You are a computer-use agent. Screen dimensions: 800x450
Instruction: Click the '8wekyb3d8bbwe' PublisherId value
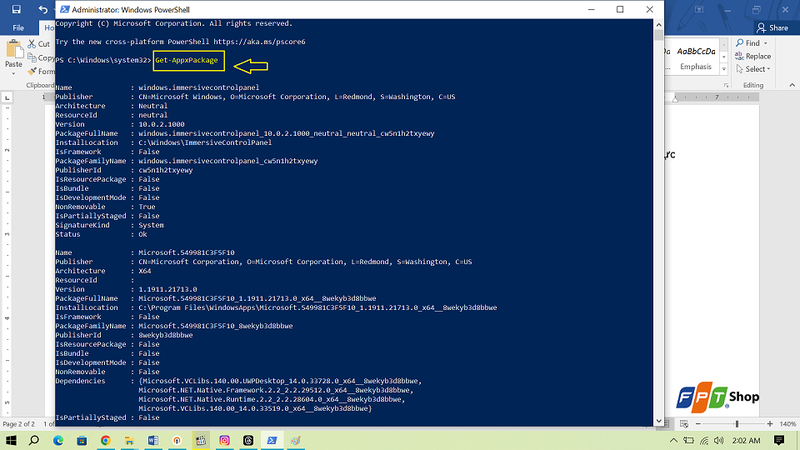[x=165, y=335]
